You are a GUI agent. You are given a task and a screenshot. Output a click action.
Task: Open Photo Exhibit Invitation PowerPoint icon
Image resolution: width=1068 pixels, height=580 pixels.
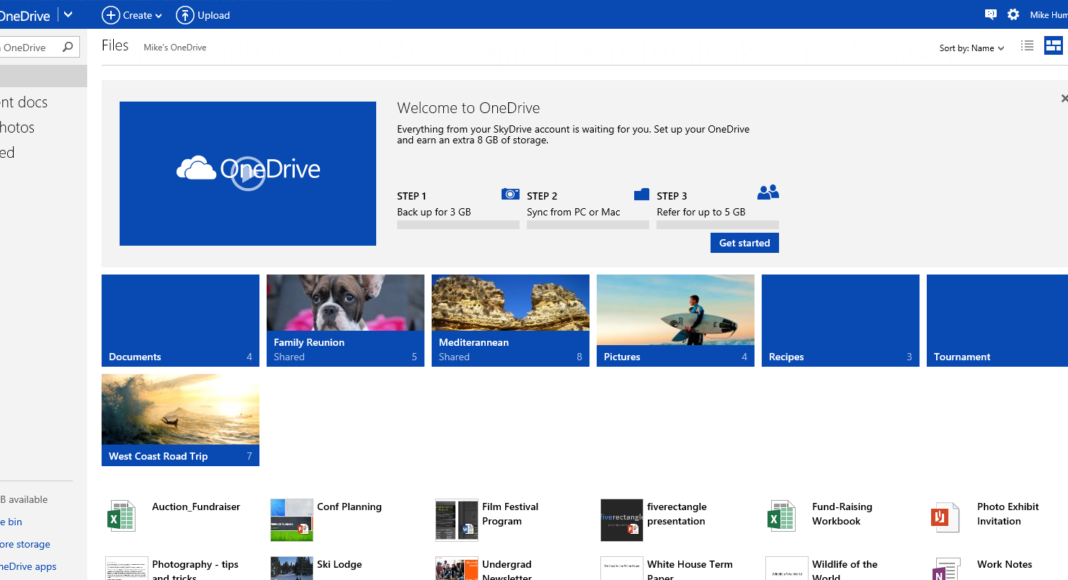tap(945, 516)
